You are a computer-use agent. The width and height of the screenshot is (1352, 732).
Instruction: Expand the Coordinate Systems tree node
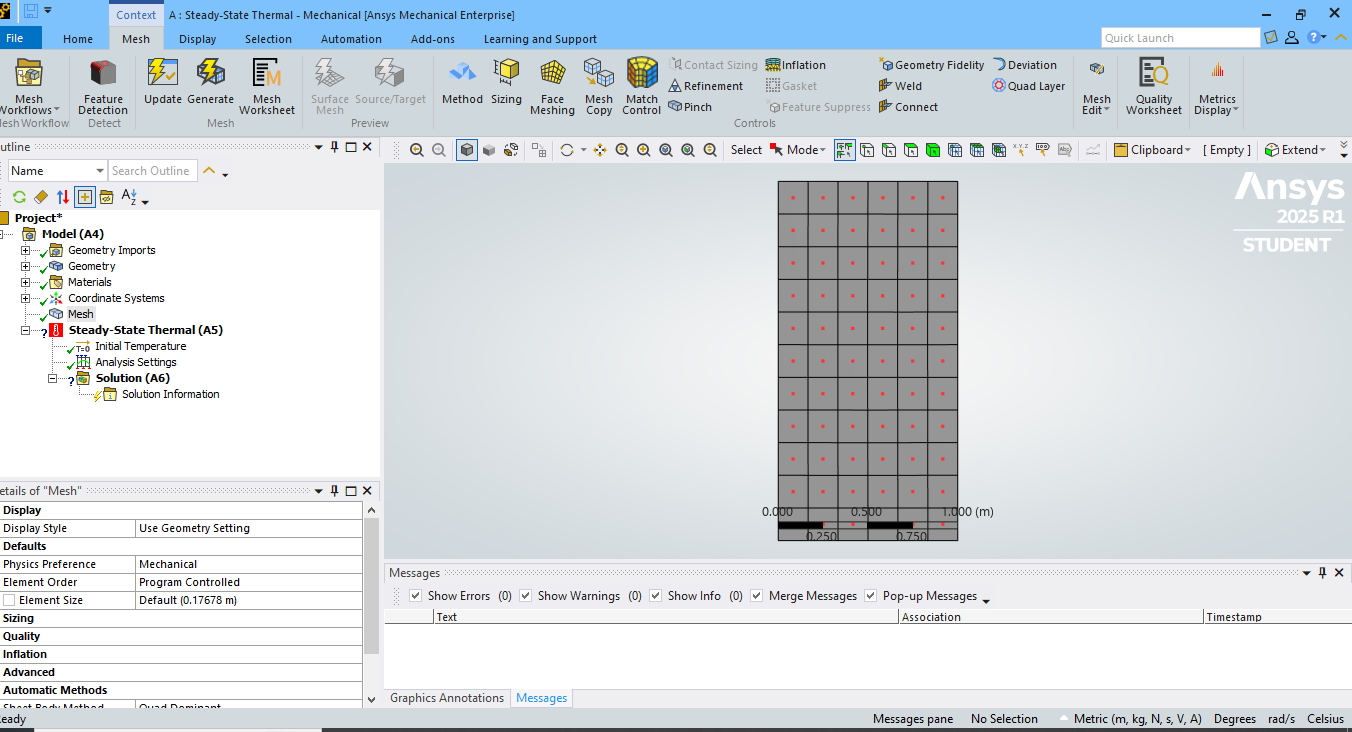(x=26, y=298)
